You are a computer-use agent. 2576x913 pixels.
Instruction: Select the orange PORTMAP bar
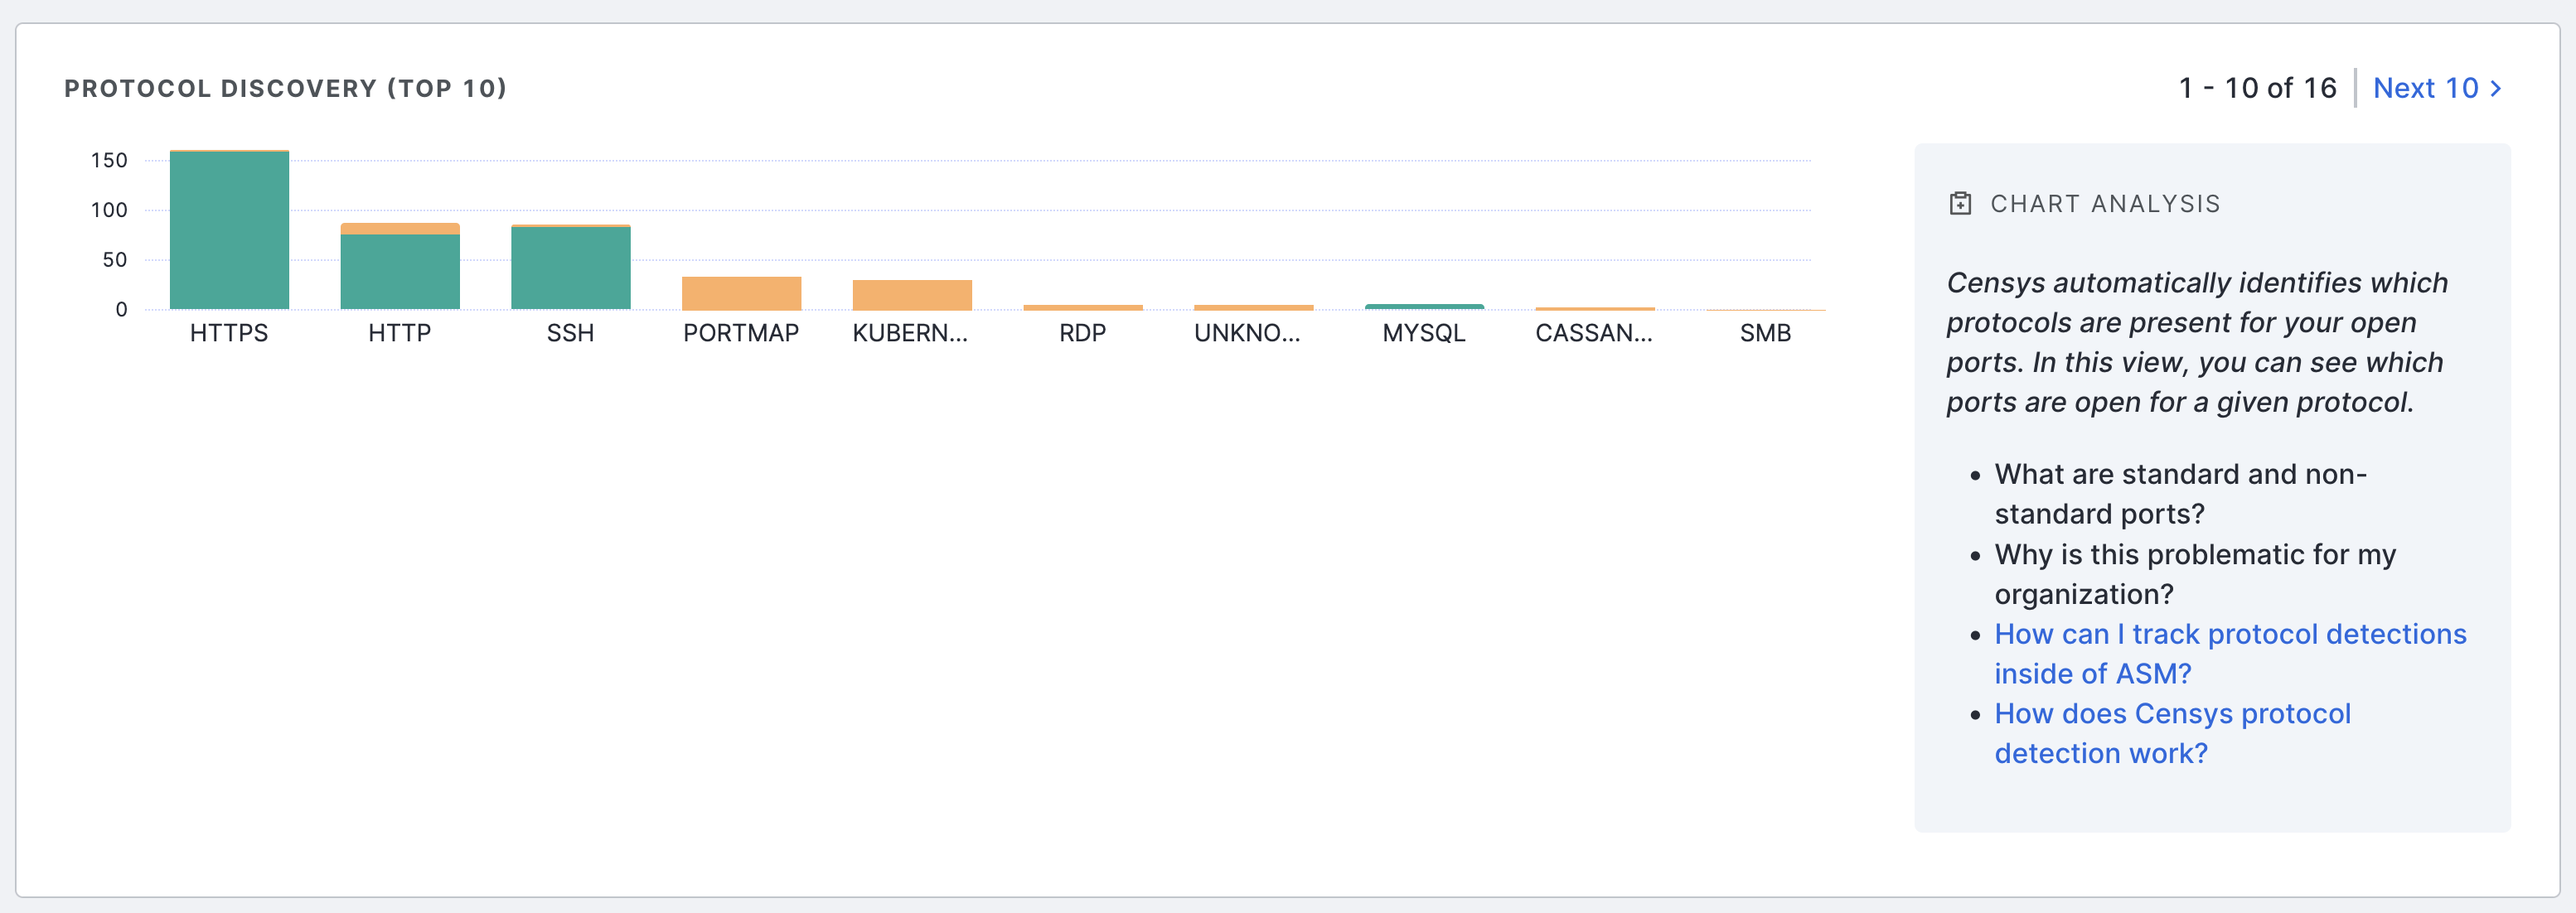click(x=741, y=293)
